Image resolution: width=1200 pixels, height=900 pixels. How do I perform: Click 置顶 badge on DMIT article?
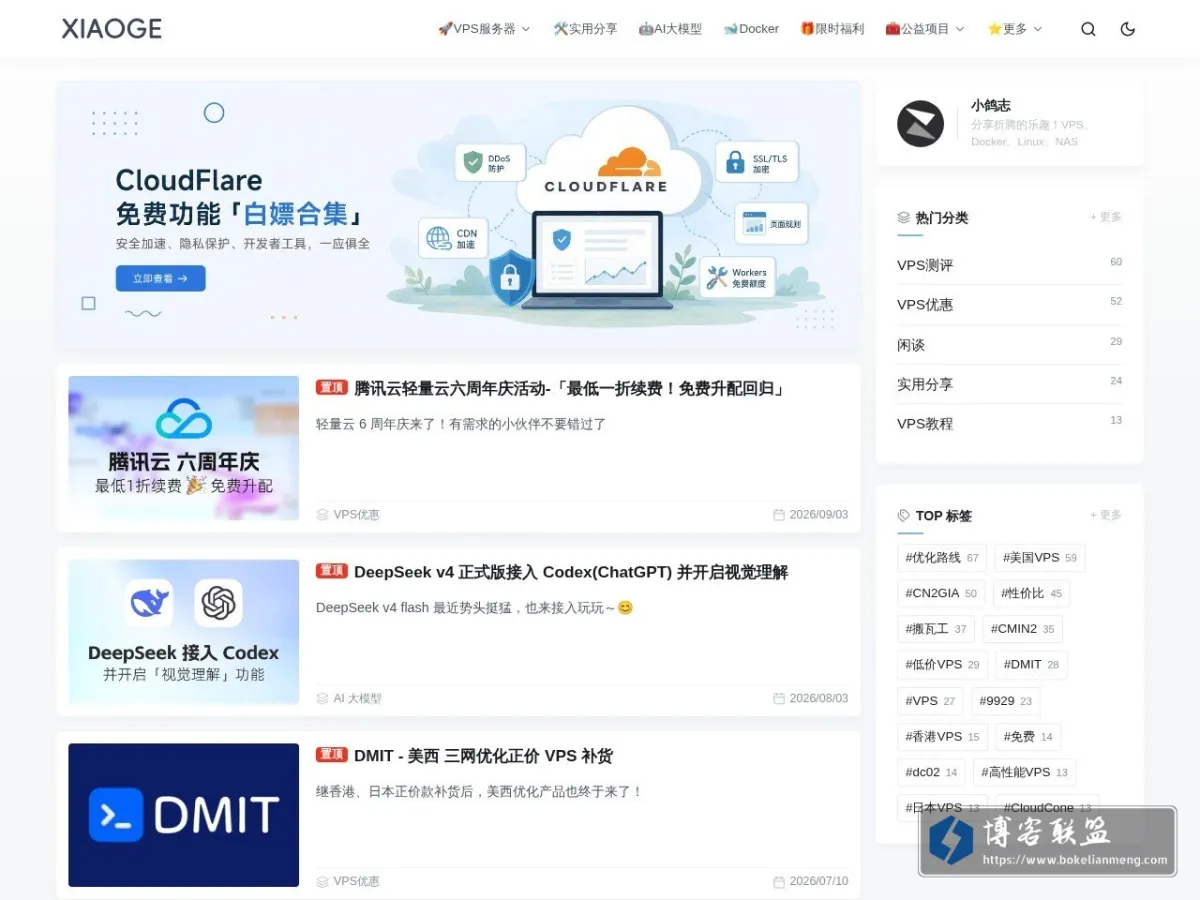[332, 754]
